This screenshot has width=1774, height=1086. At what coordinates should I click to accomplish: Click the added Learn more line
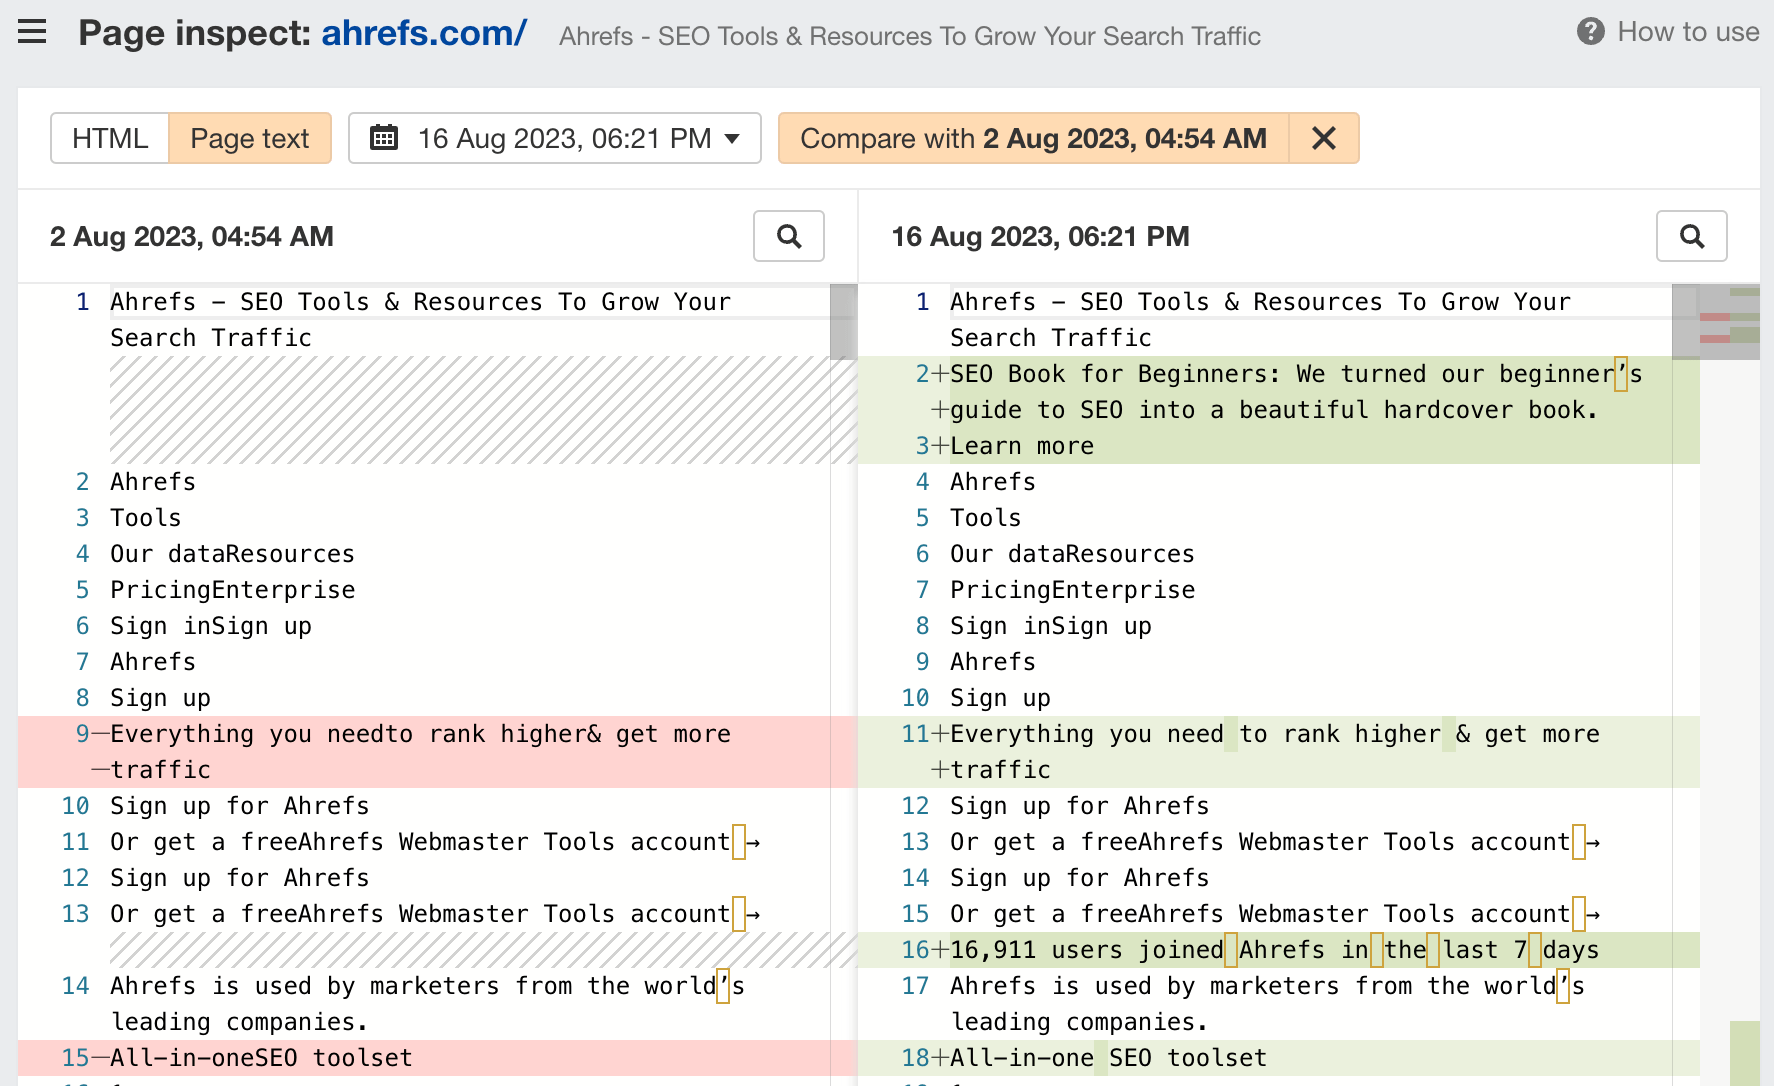[x=1021, y=446]
